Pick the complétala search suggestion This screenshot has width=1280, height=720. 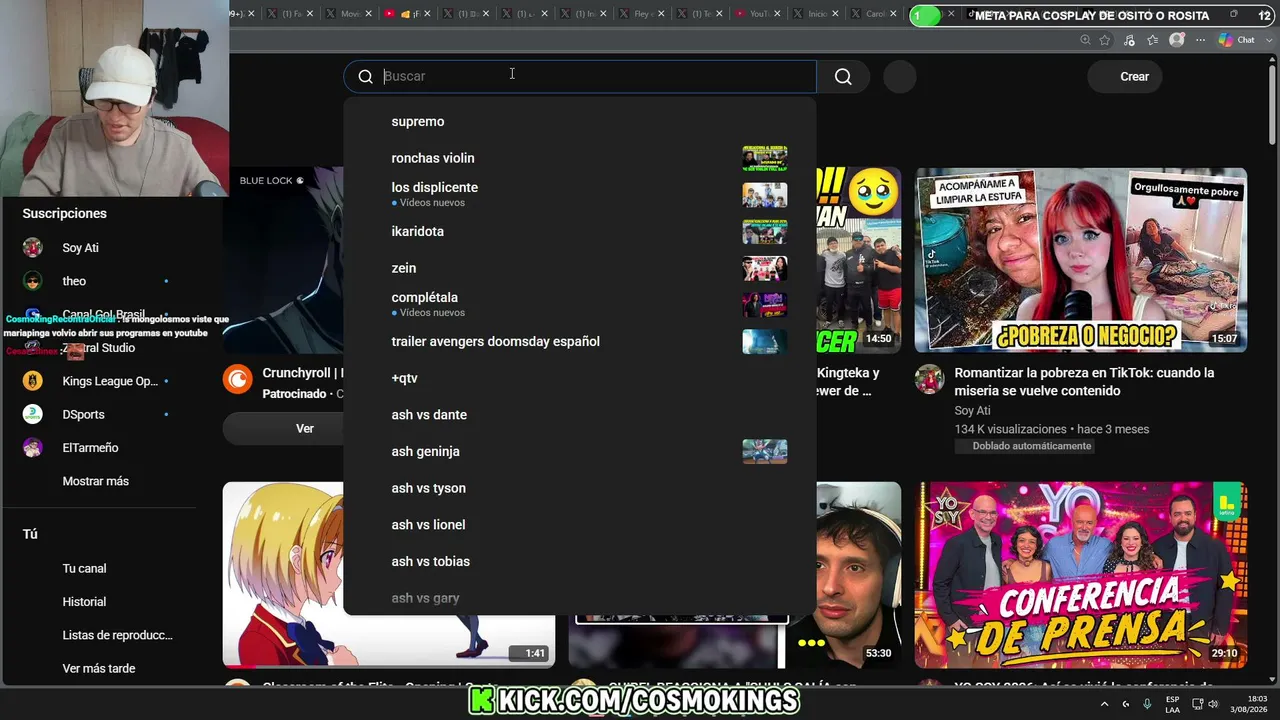580,304
